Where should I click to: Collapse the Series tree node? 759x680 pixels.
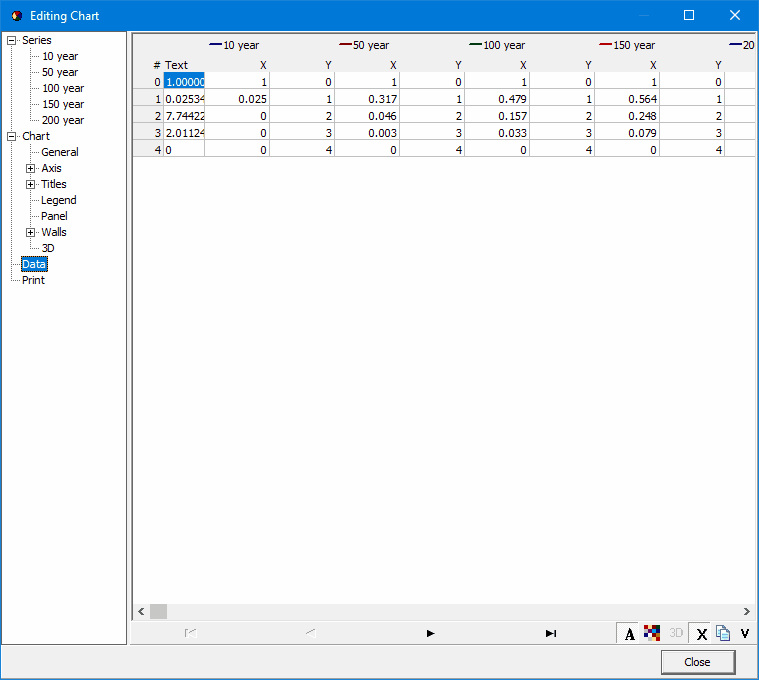12,41
